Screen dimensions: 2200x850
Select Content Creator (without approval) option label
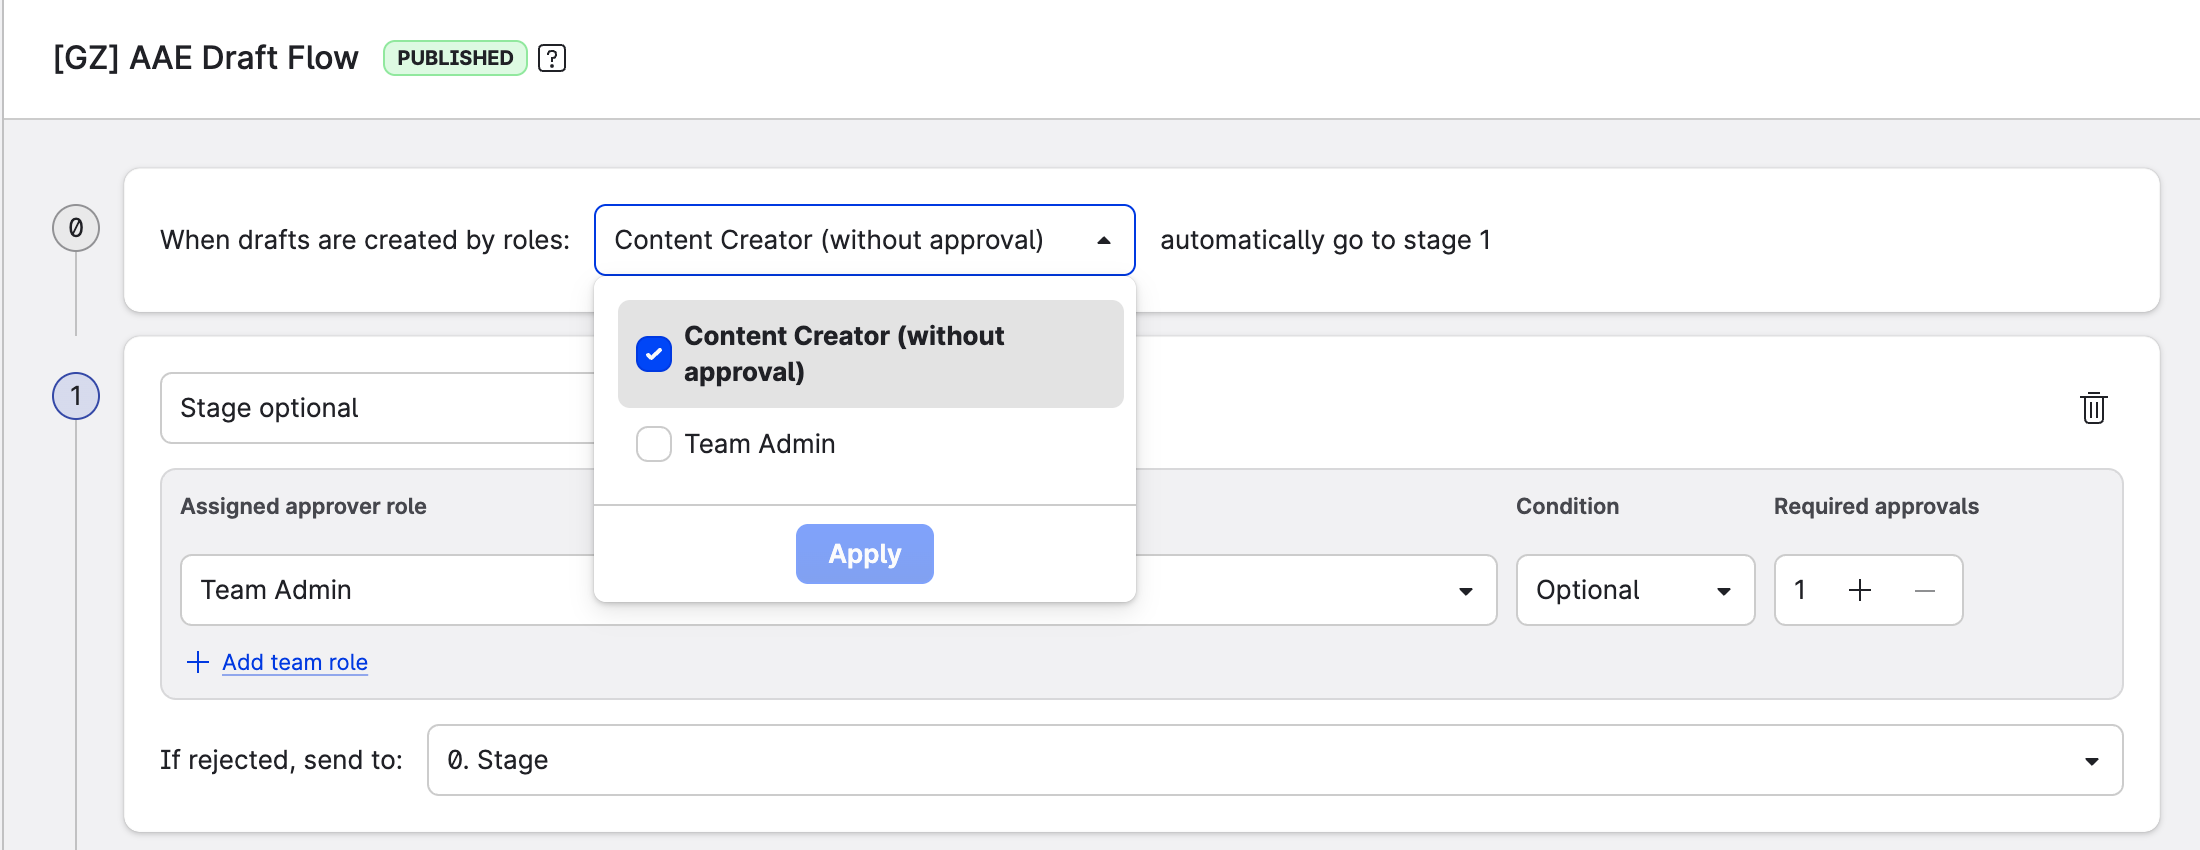[x=844, y=354]
